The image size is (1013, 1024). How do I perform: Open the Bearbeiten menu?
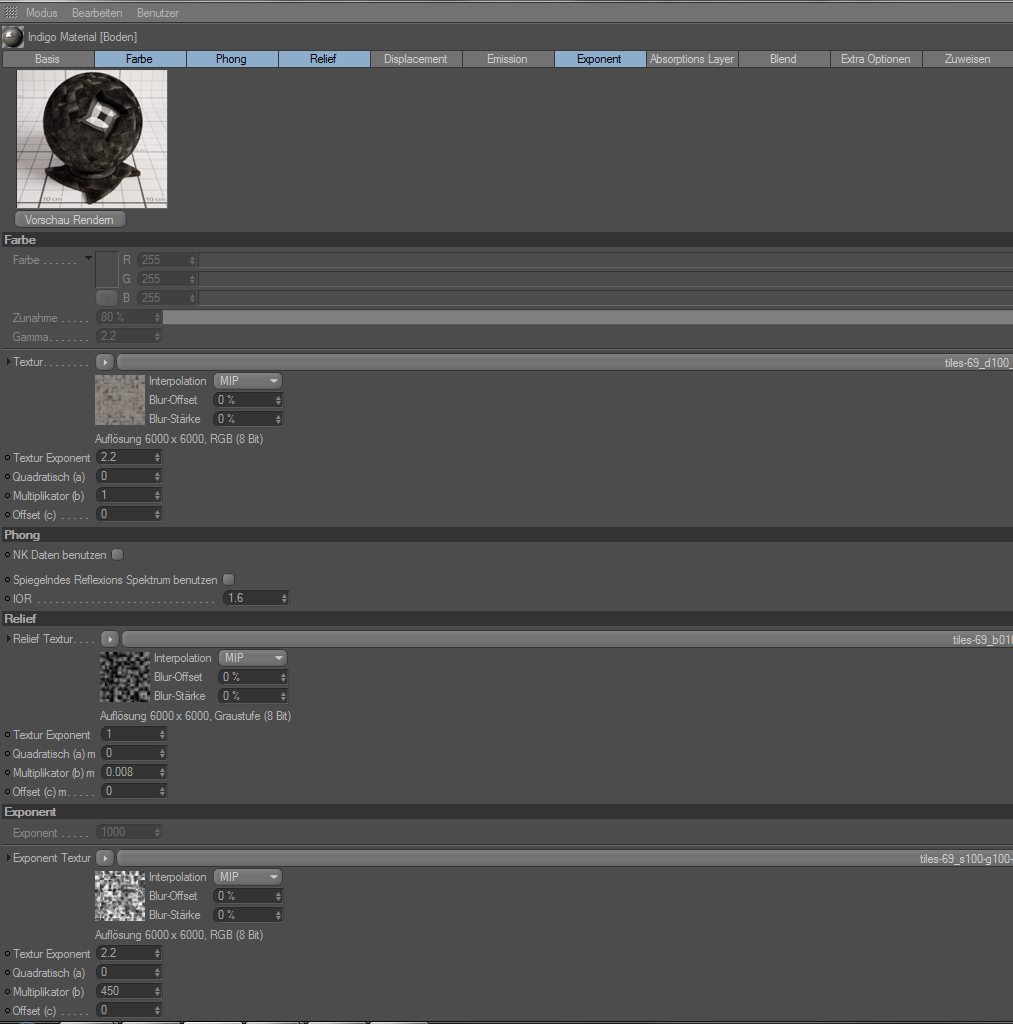(97, 13)
